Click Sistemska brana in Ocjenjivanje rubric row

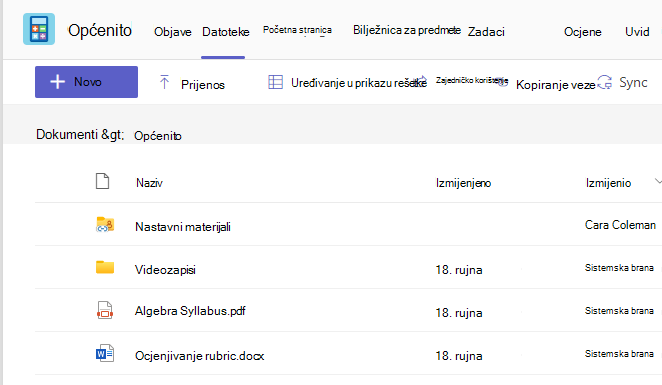coord(619,354)
